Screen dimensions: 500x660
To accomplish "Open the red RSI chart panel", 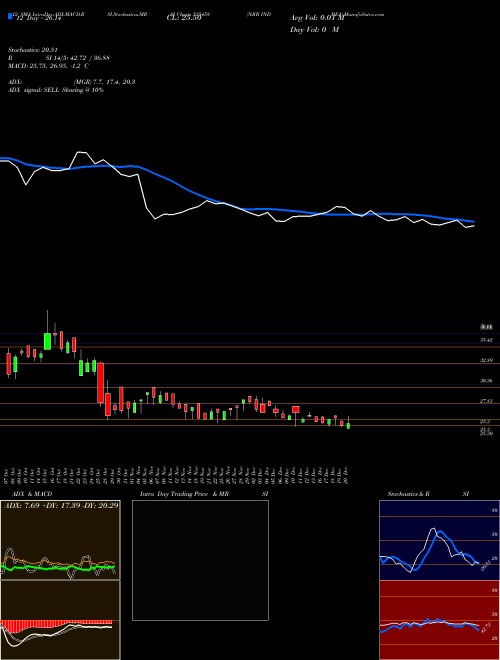I will (439, 620).
